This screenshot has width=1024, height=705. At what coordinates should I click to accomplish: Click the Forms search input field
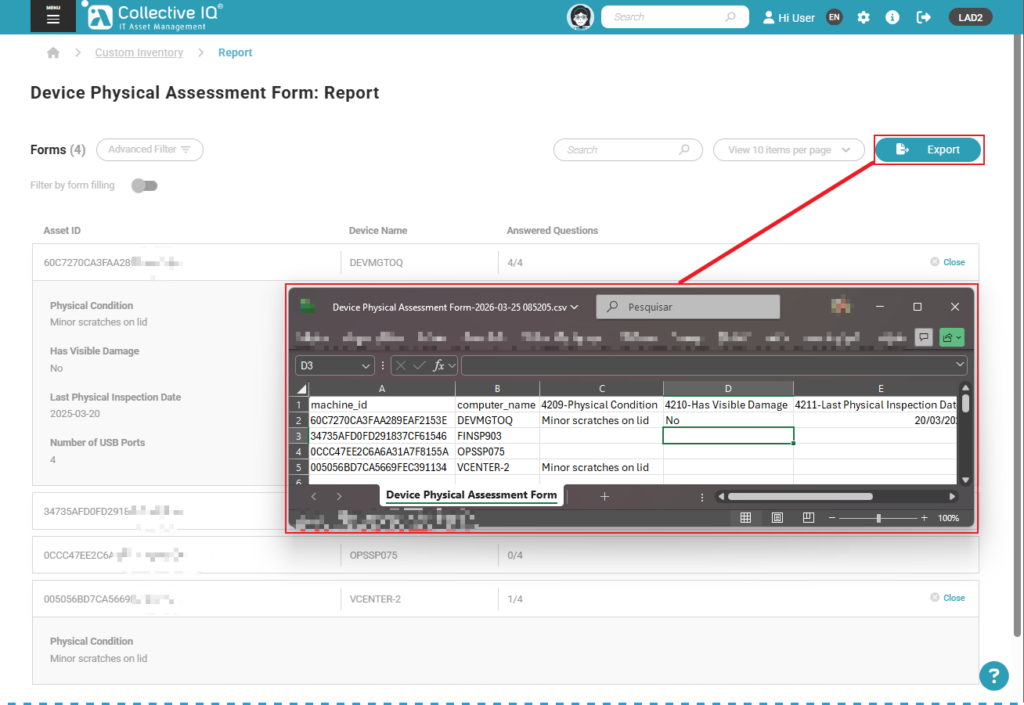click(620, 150)
